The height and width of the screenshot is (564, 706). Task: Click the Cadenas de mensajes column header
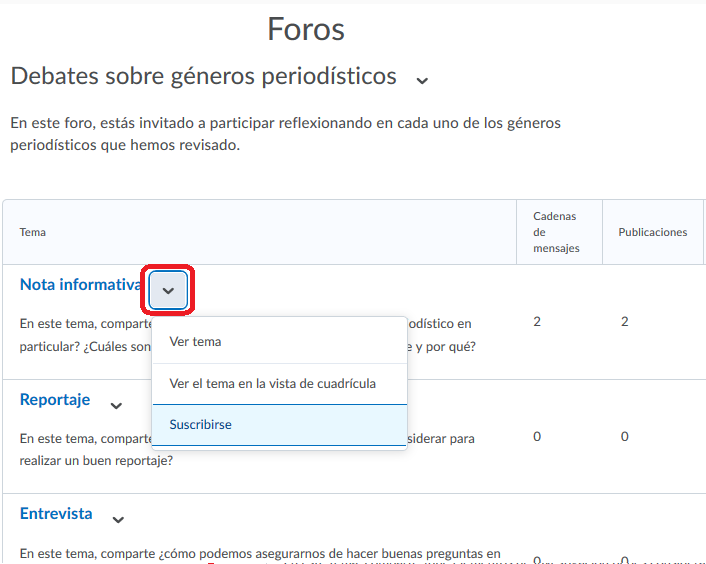[x=556, y=232]
